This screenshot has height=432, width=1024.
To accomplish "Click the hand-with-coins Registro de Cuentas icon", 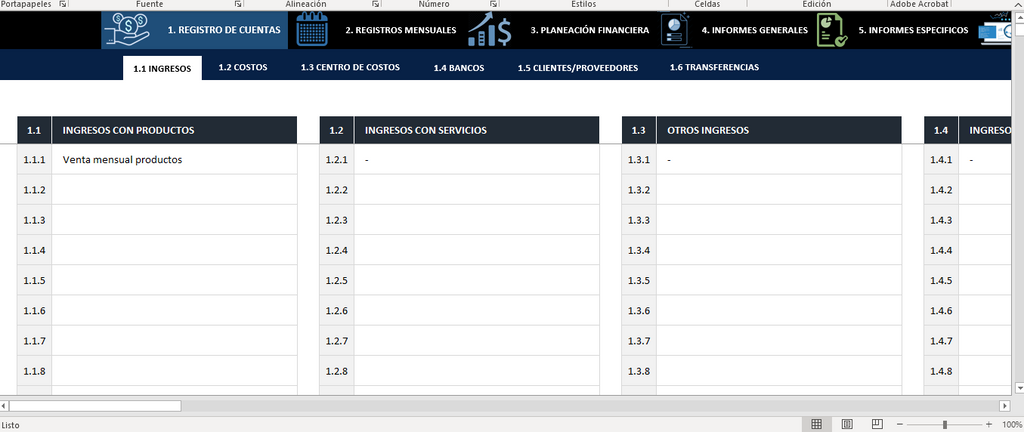I will [130, 29].
